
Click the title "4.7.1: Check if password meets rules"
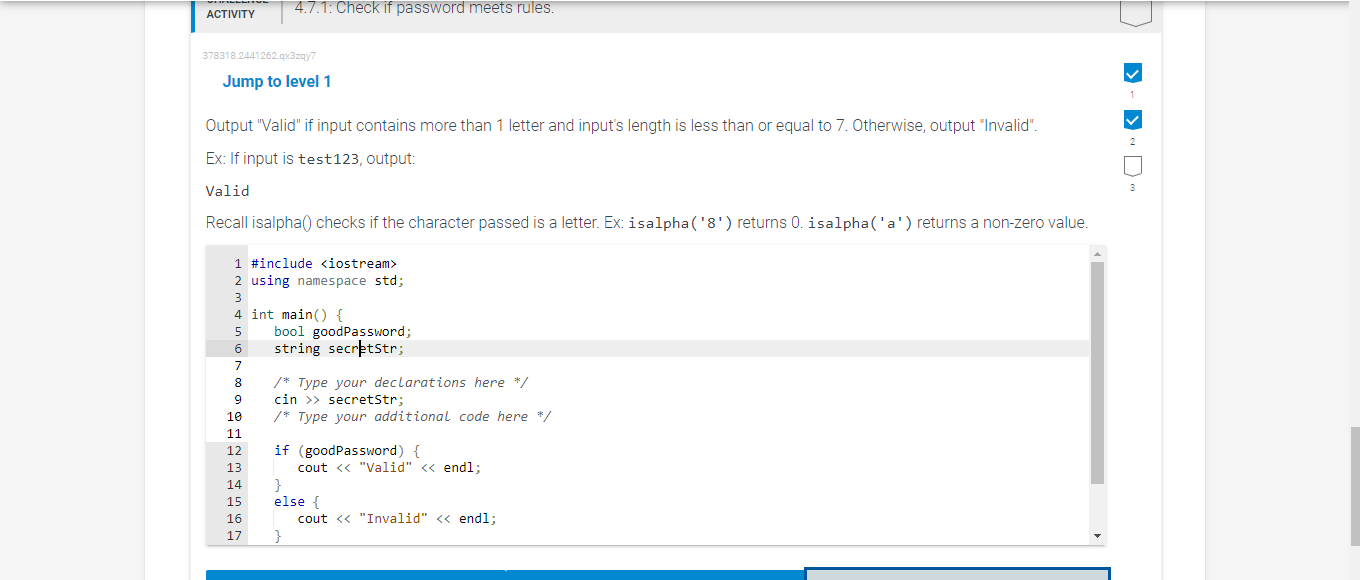point(423,8)
